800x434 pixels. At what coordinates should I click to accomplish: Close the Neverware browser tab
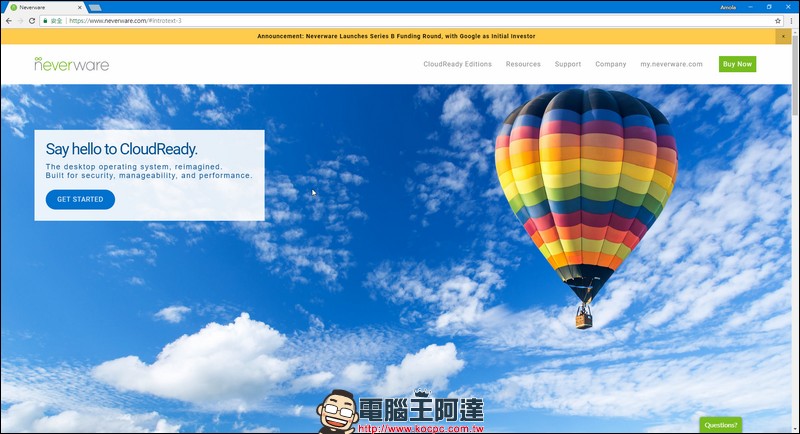pos(80,8)
